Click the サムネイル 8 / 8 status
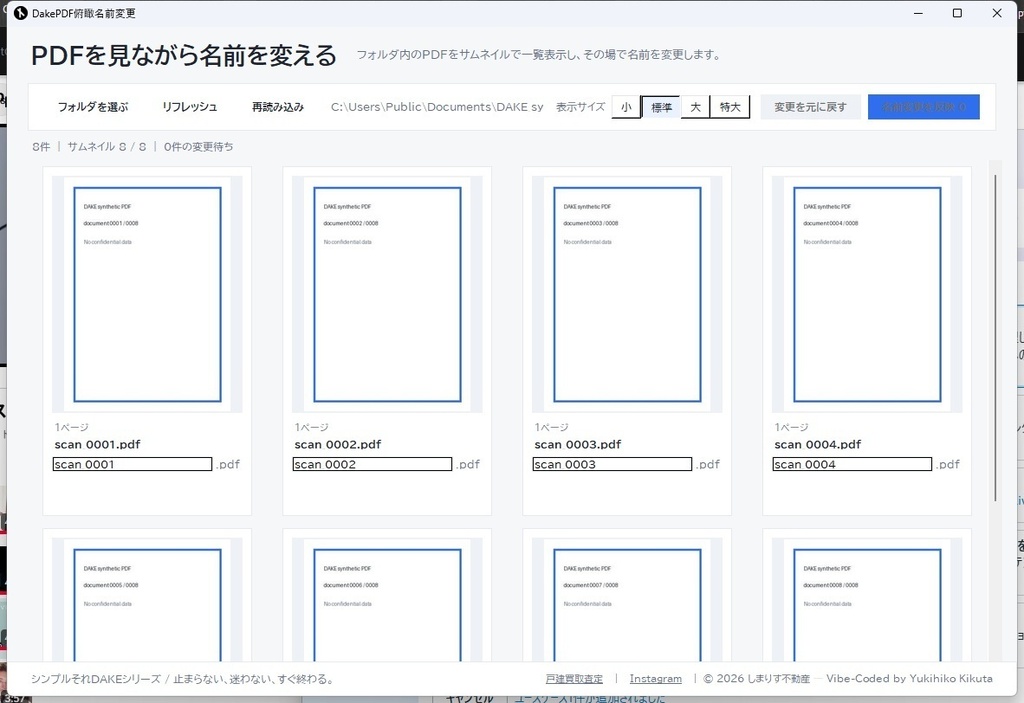The width and height of the screenshot is (1024, 703). click(x=107, y=147)
